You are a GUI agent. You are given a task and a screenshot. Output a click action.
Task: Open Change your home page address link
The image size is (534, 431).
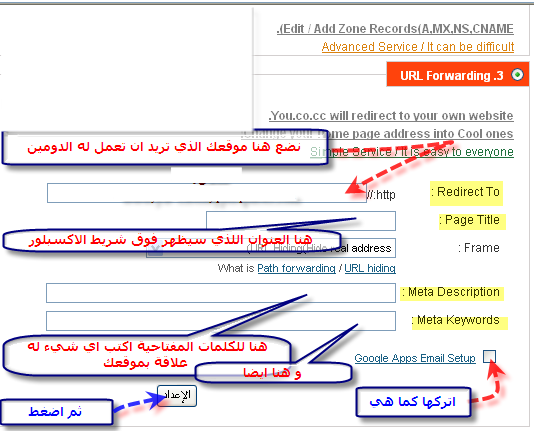pyautogui.click(x=377, y=134)
